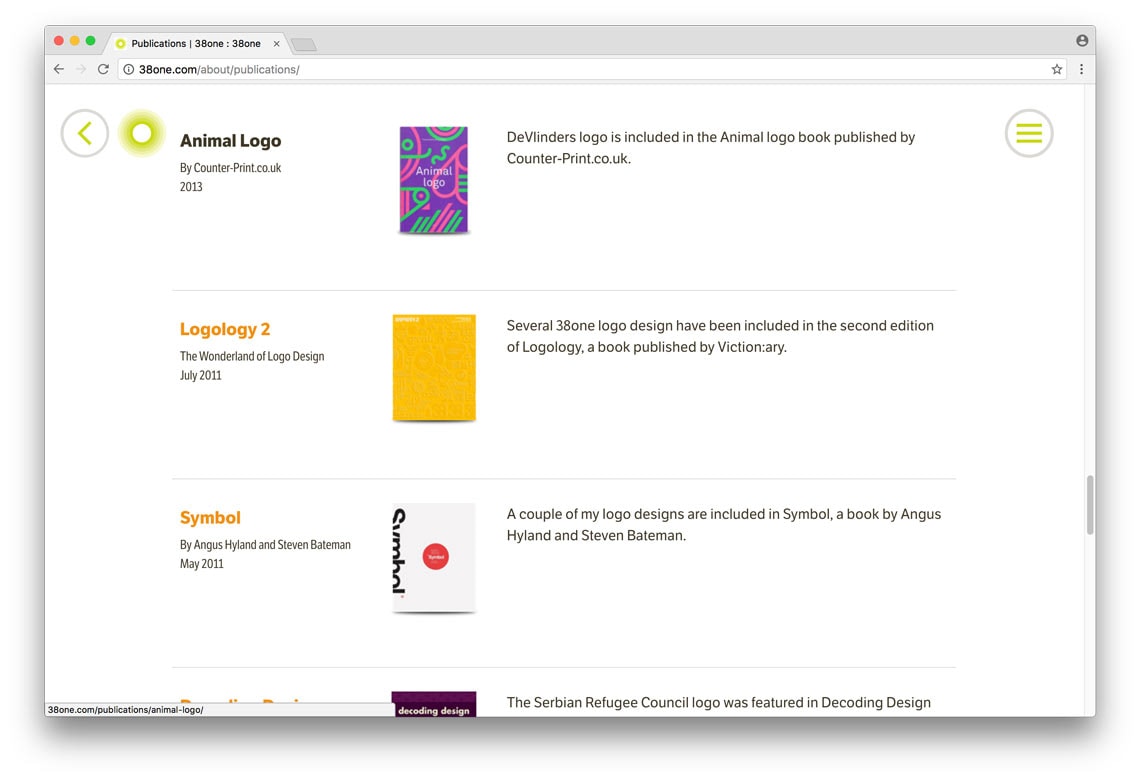This screenshot has width=1140, height=780.
Task: Click 'The Wonderland of Logo Design' subtitle
Action: 252,356
